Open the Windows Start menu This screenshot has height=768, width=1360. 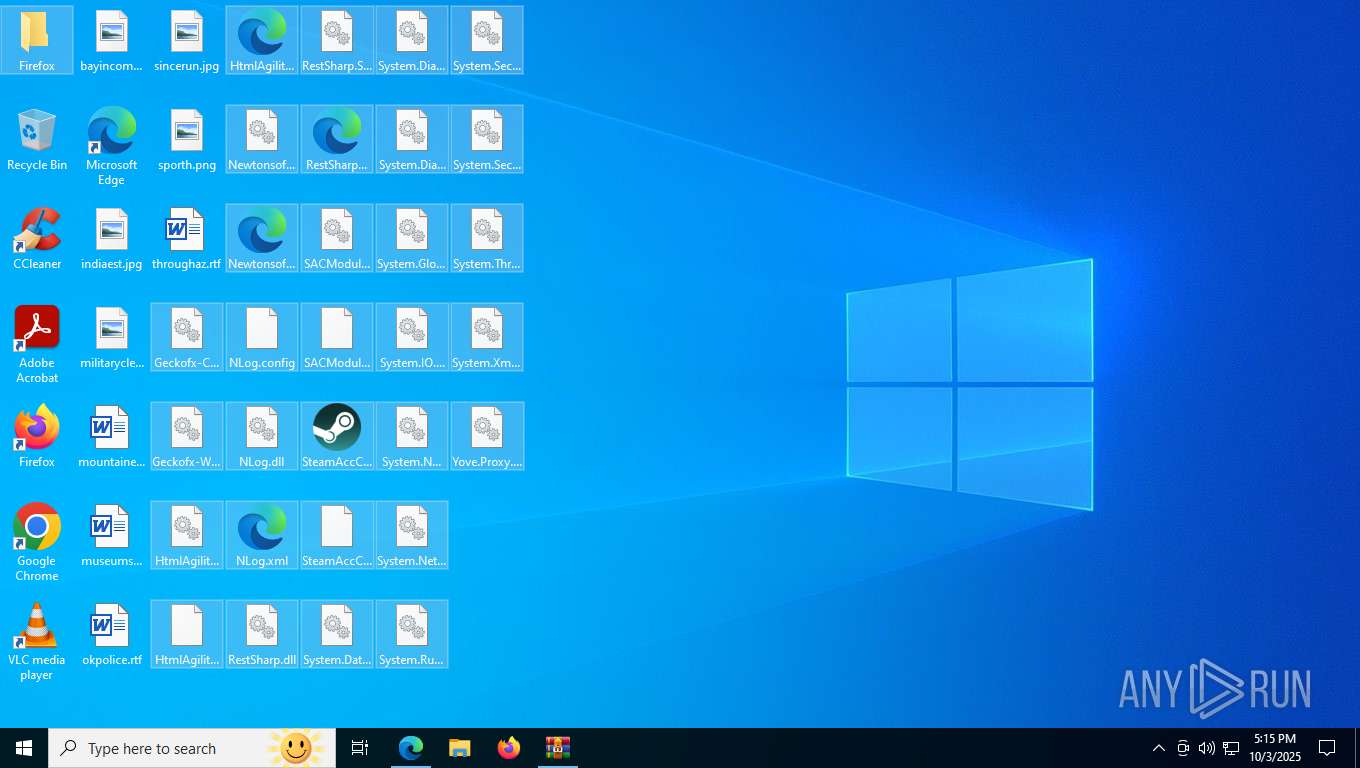point(24,748)
